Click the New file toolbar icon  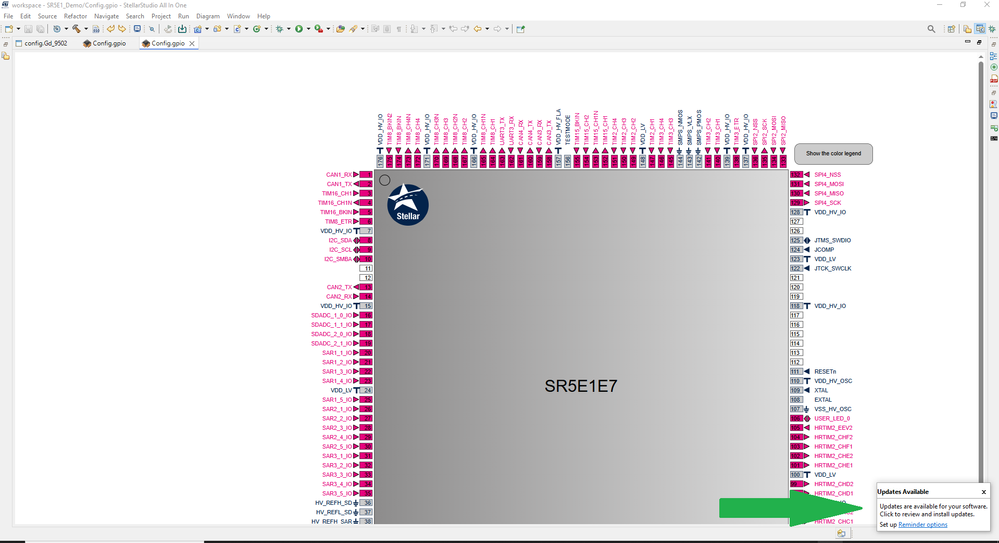tap(8, 29)
